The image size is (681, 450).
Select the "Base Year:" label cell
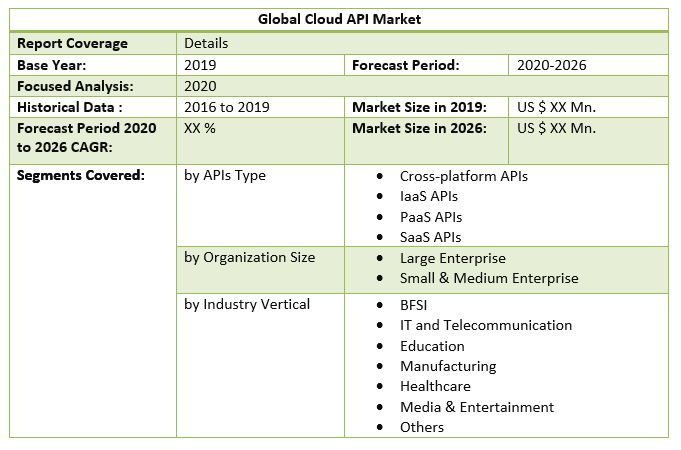click(52, 65)
